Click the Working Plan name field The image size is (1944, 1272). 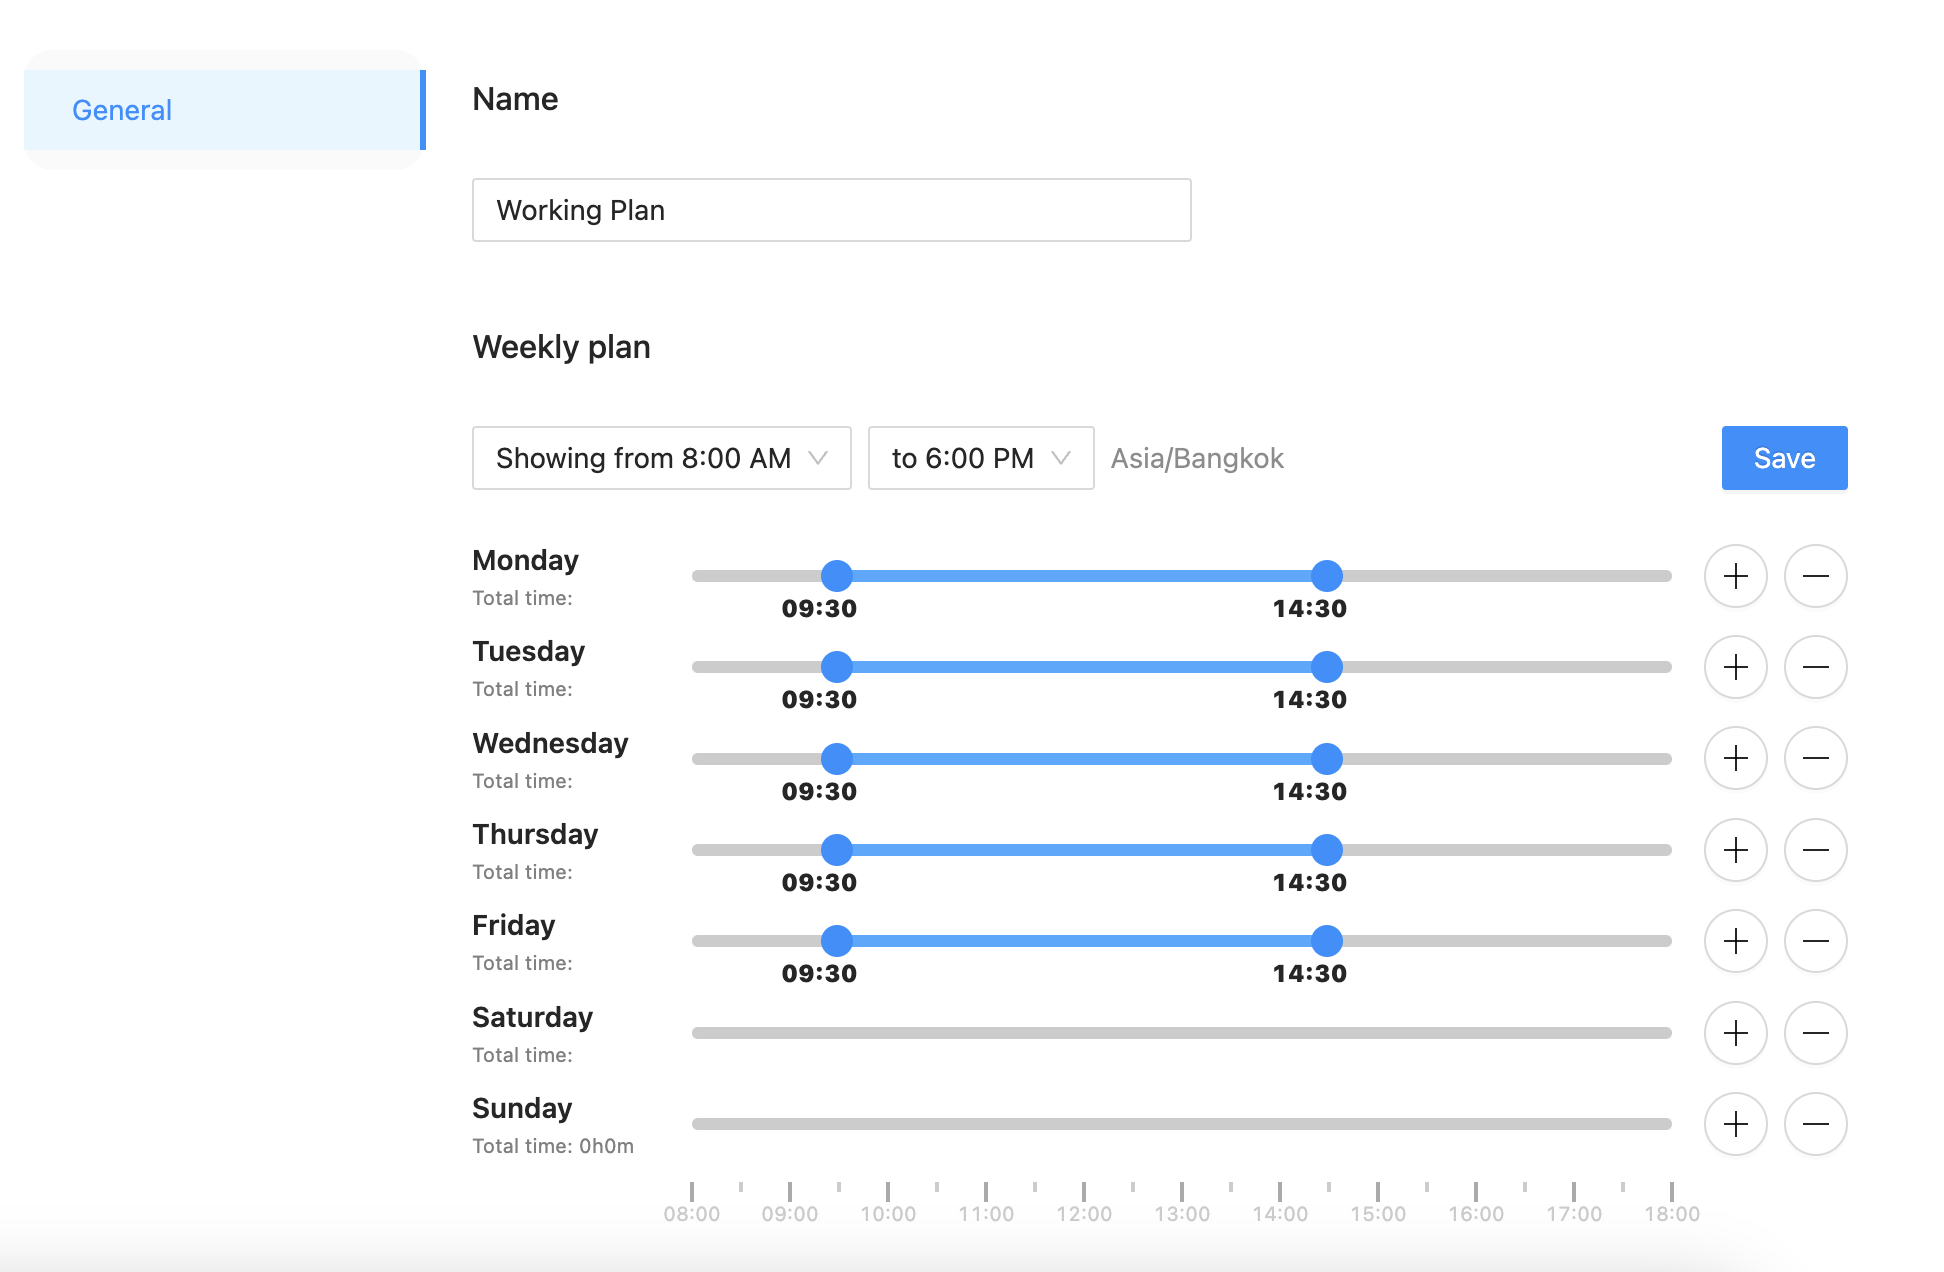(831, 210)
